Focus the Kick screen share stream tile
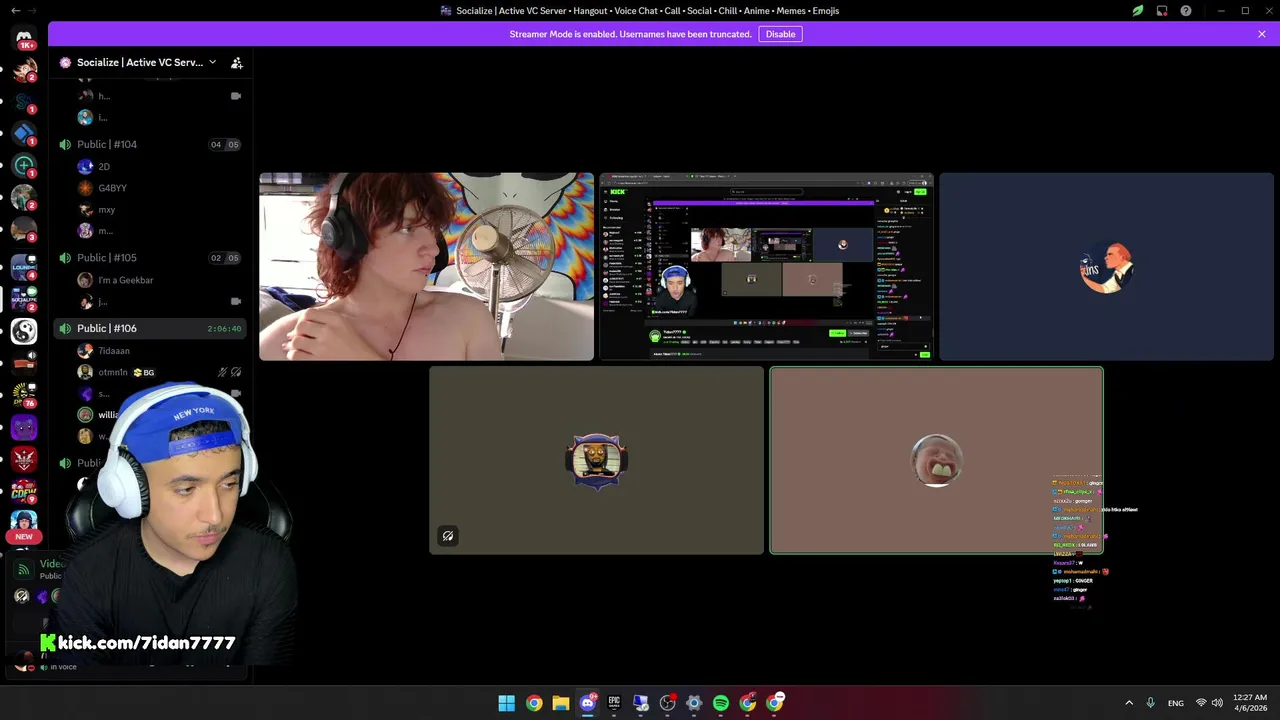The image size is (1280, 720). coord(766,266)
